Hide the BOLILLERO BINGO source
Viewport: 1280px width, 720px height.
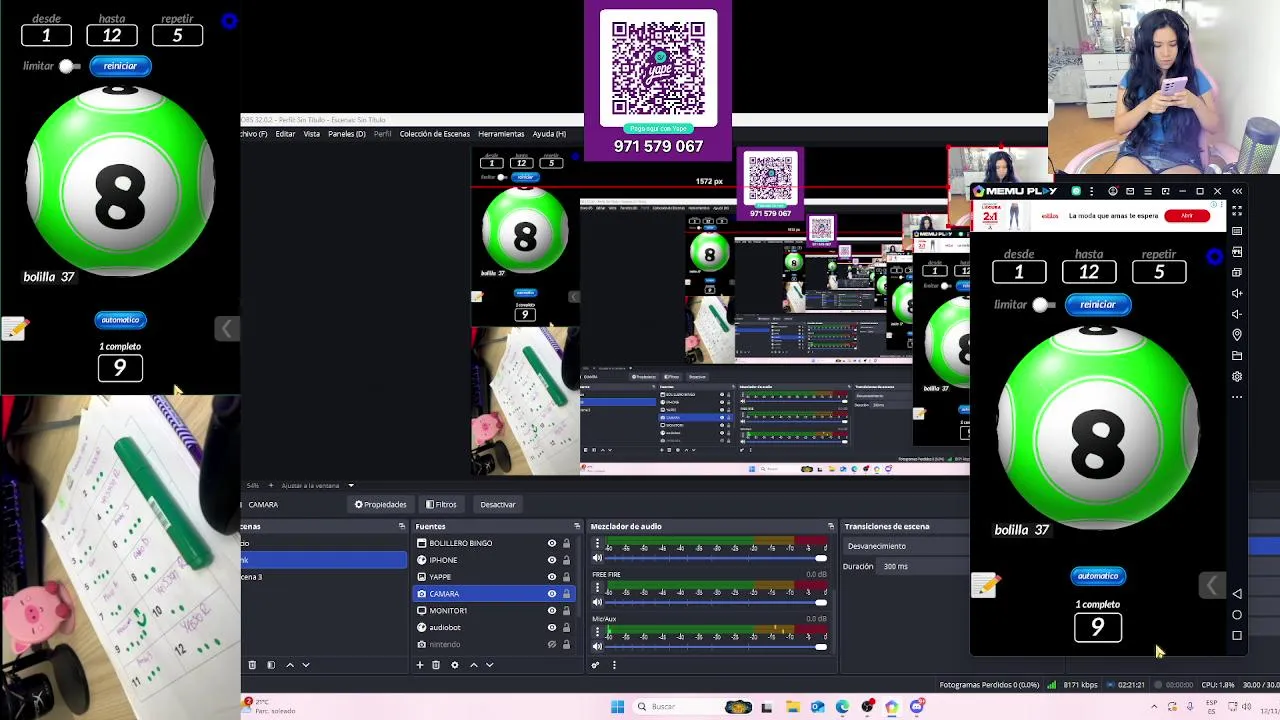point(551,543)
